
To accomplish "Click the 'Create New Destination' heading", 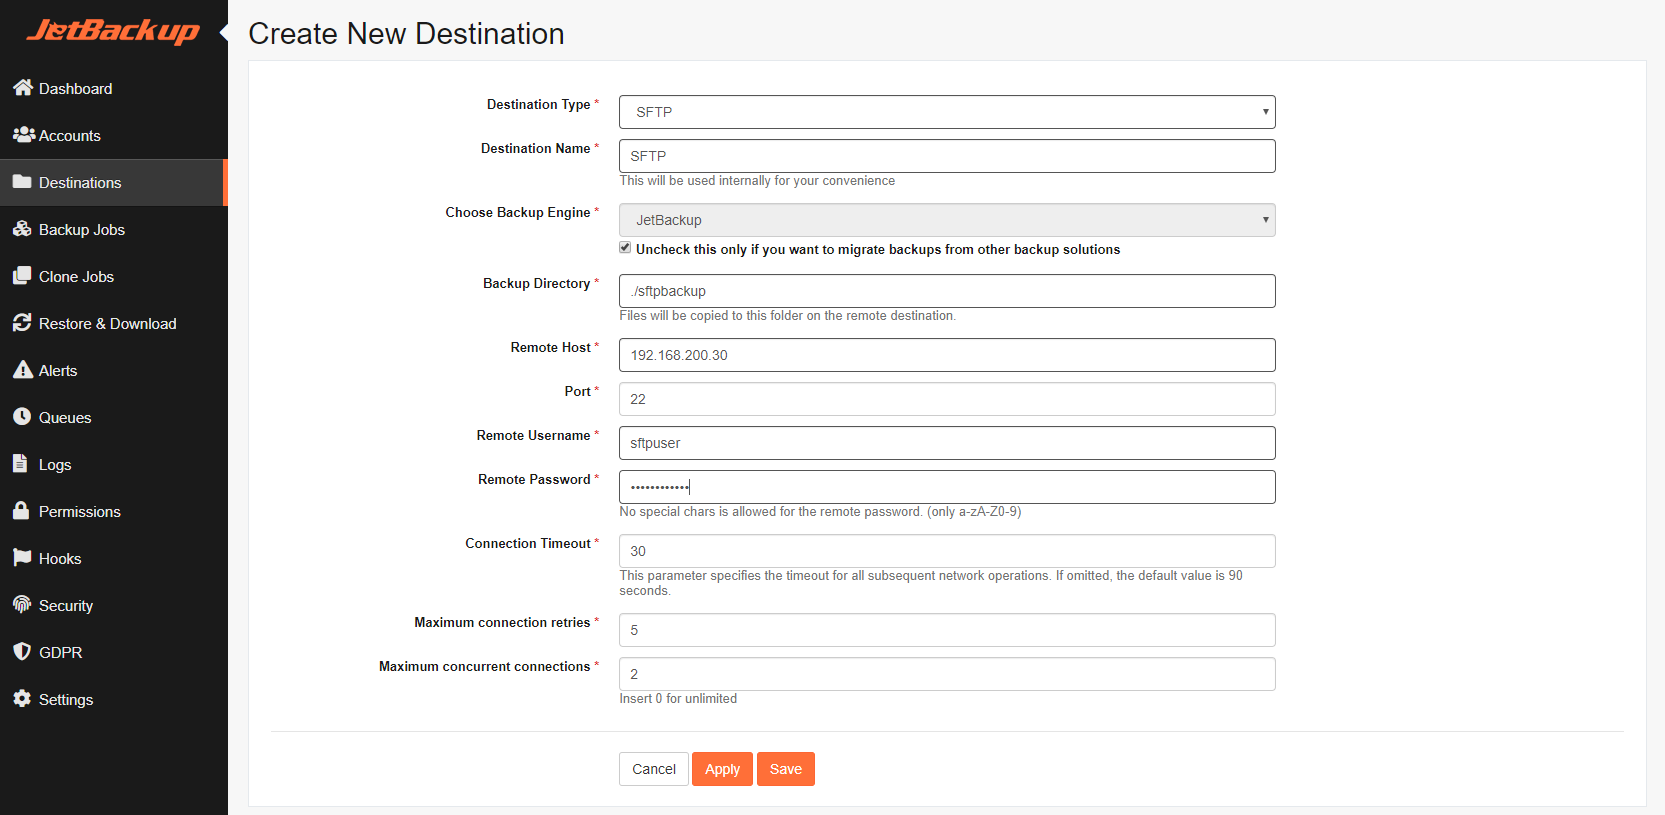I will point(406,34).
